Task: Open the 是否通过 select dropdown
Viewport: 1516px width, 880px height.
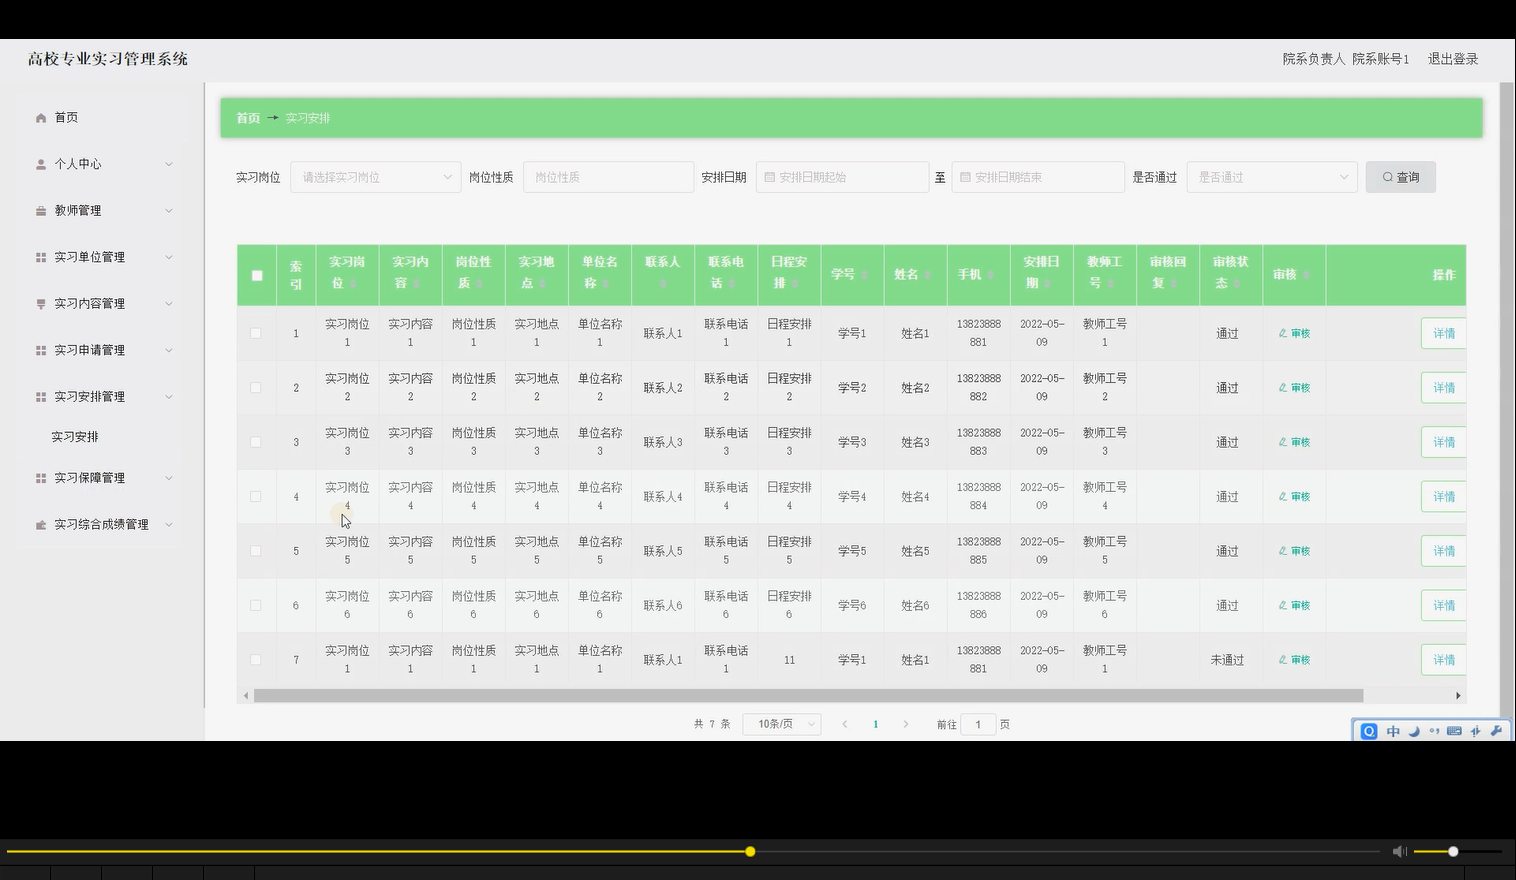Action: tap(1272, 177)
